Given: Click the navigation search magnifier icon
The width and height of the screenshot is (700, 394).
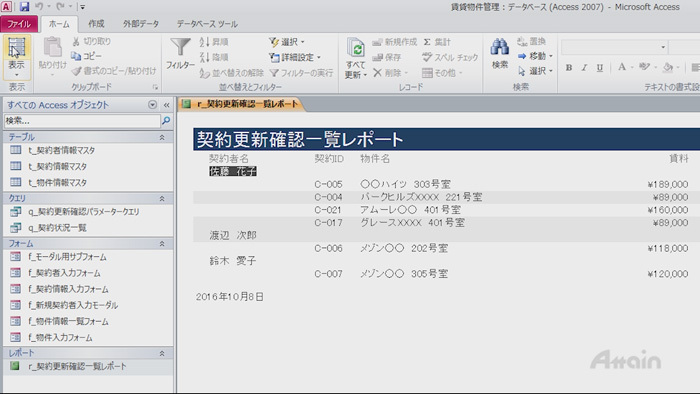Looking at the screenshot, I should (166, 120).
